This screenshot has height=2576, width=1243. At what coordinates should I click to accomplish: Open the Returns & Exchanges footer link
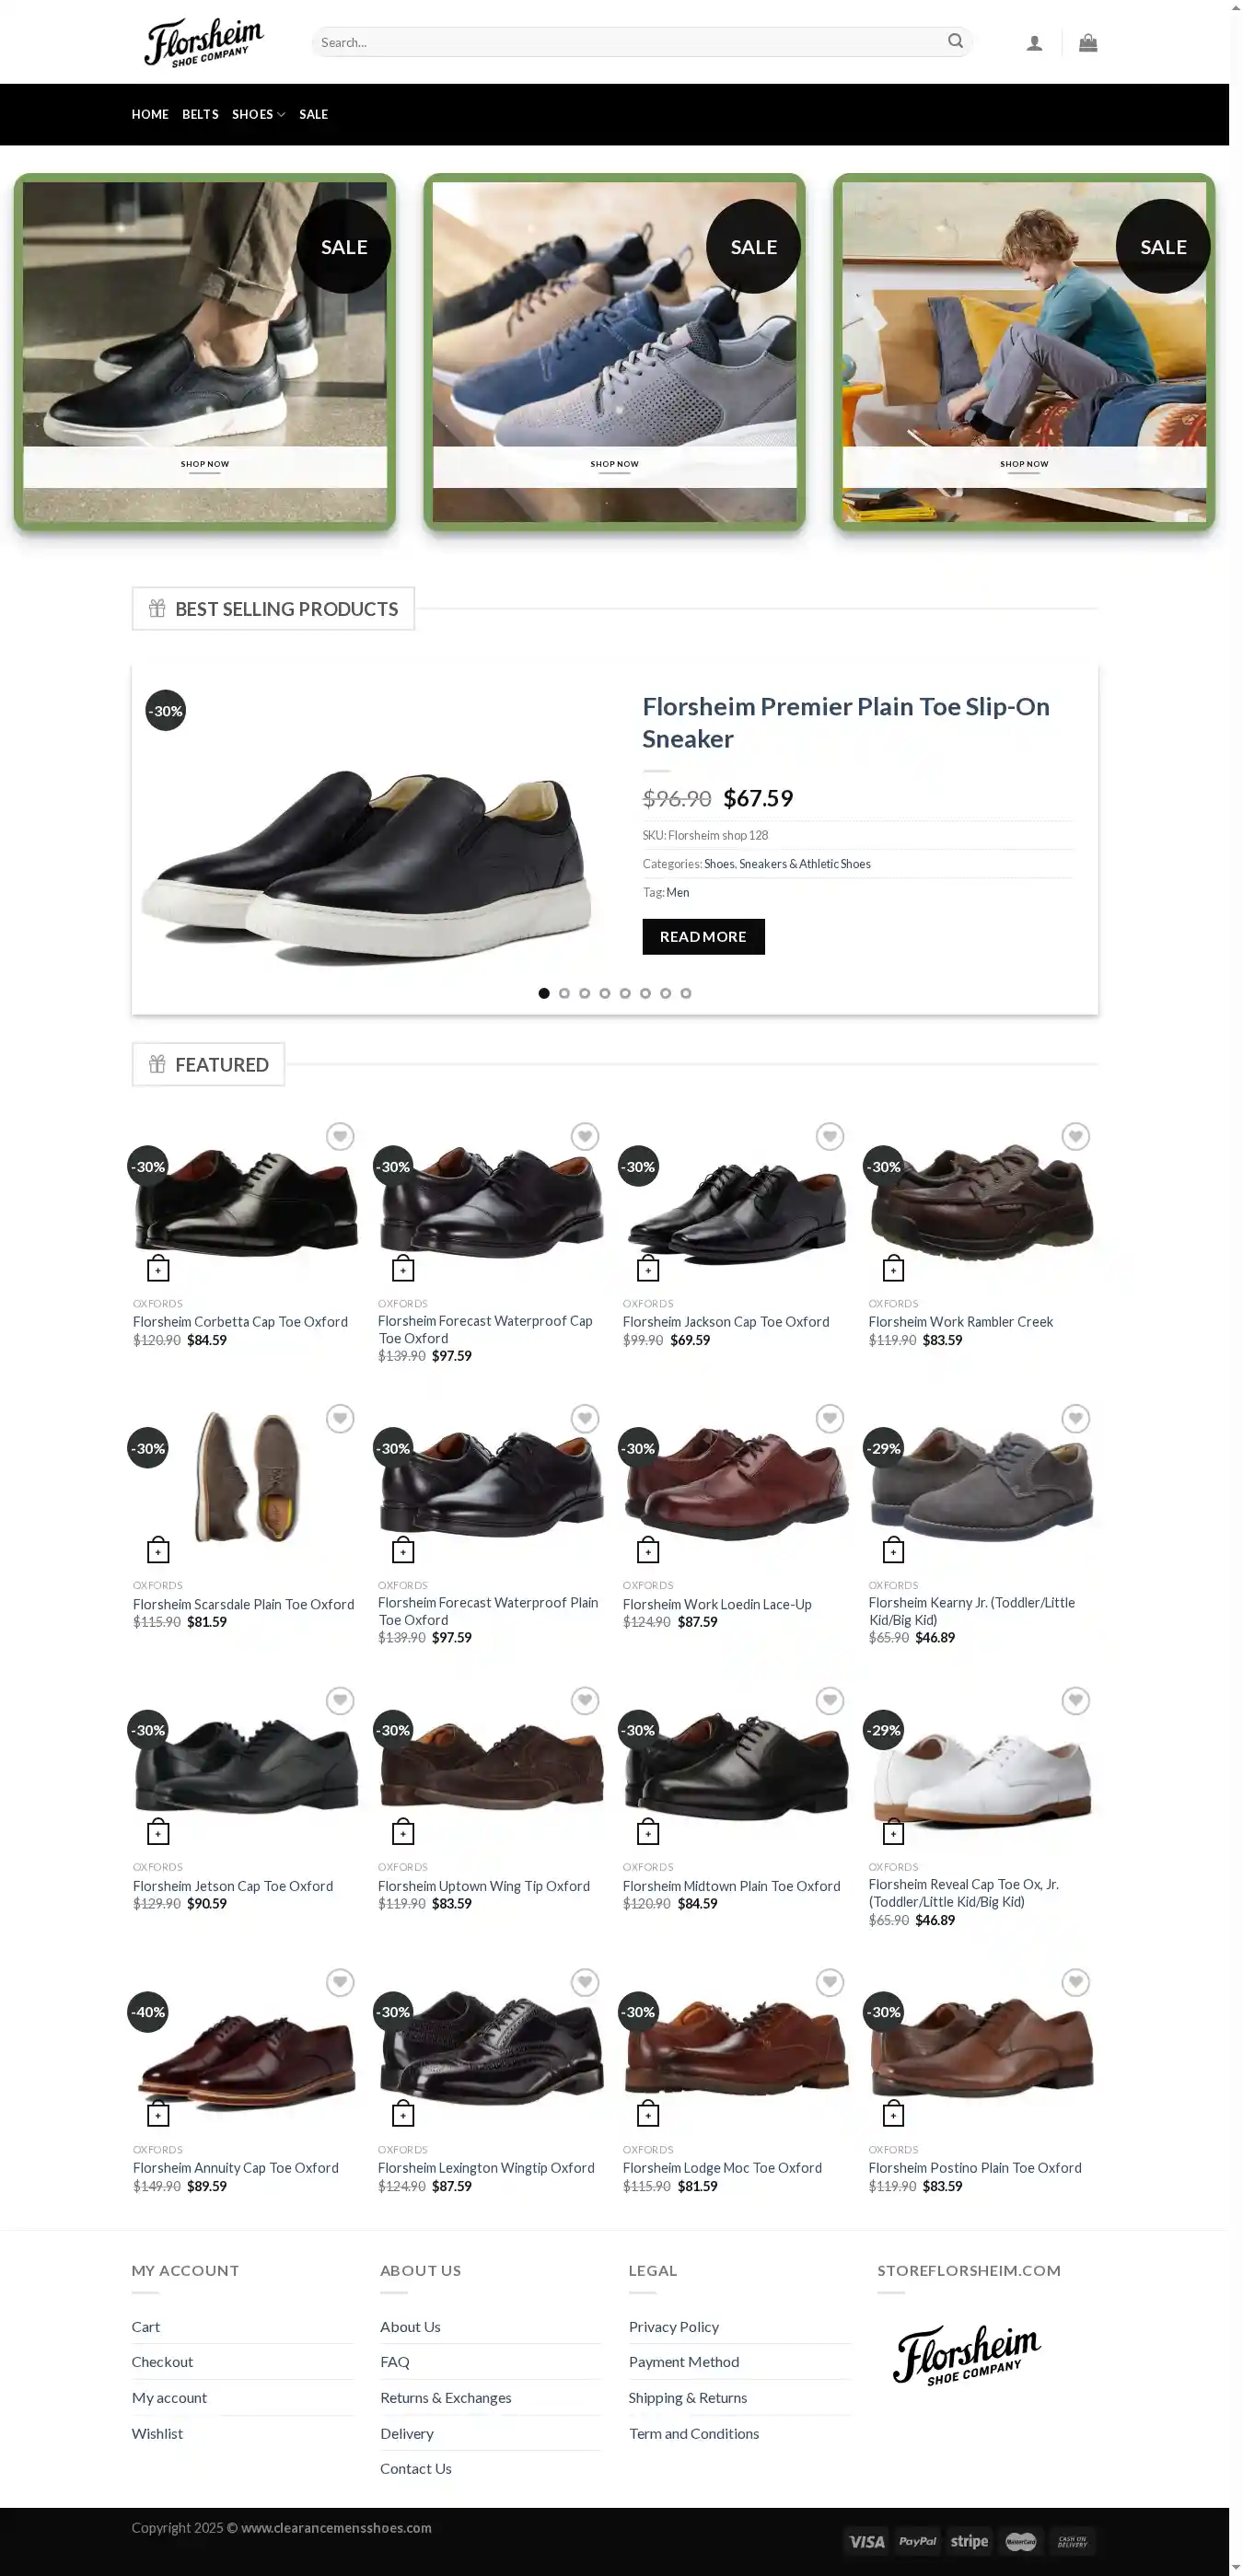point(445,2398)
